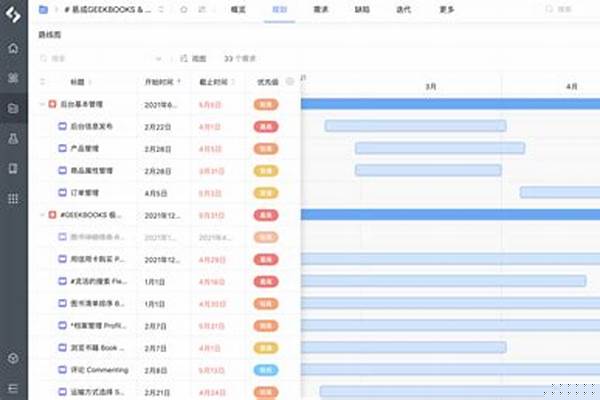Expand the sidebar using the bottom menu icon
Viewport: 600px width, 400px height.
pyautogui.click(x=13, y=389)
